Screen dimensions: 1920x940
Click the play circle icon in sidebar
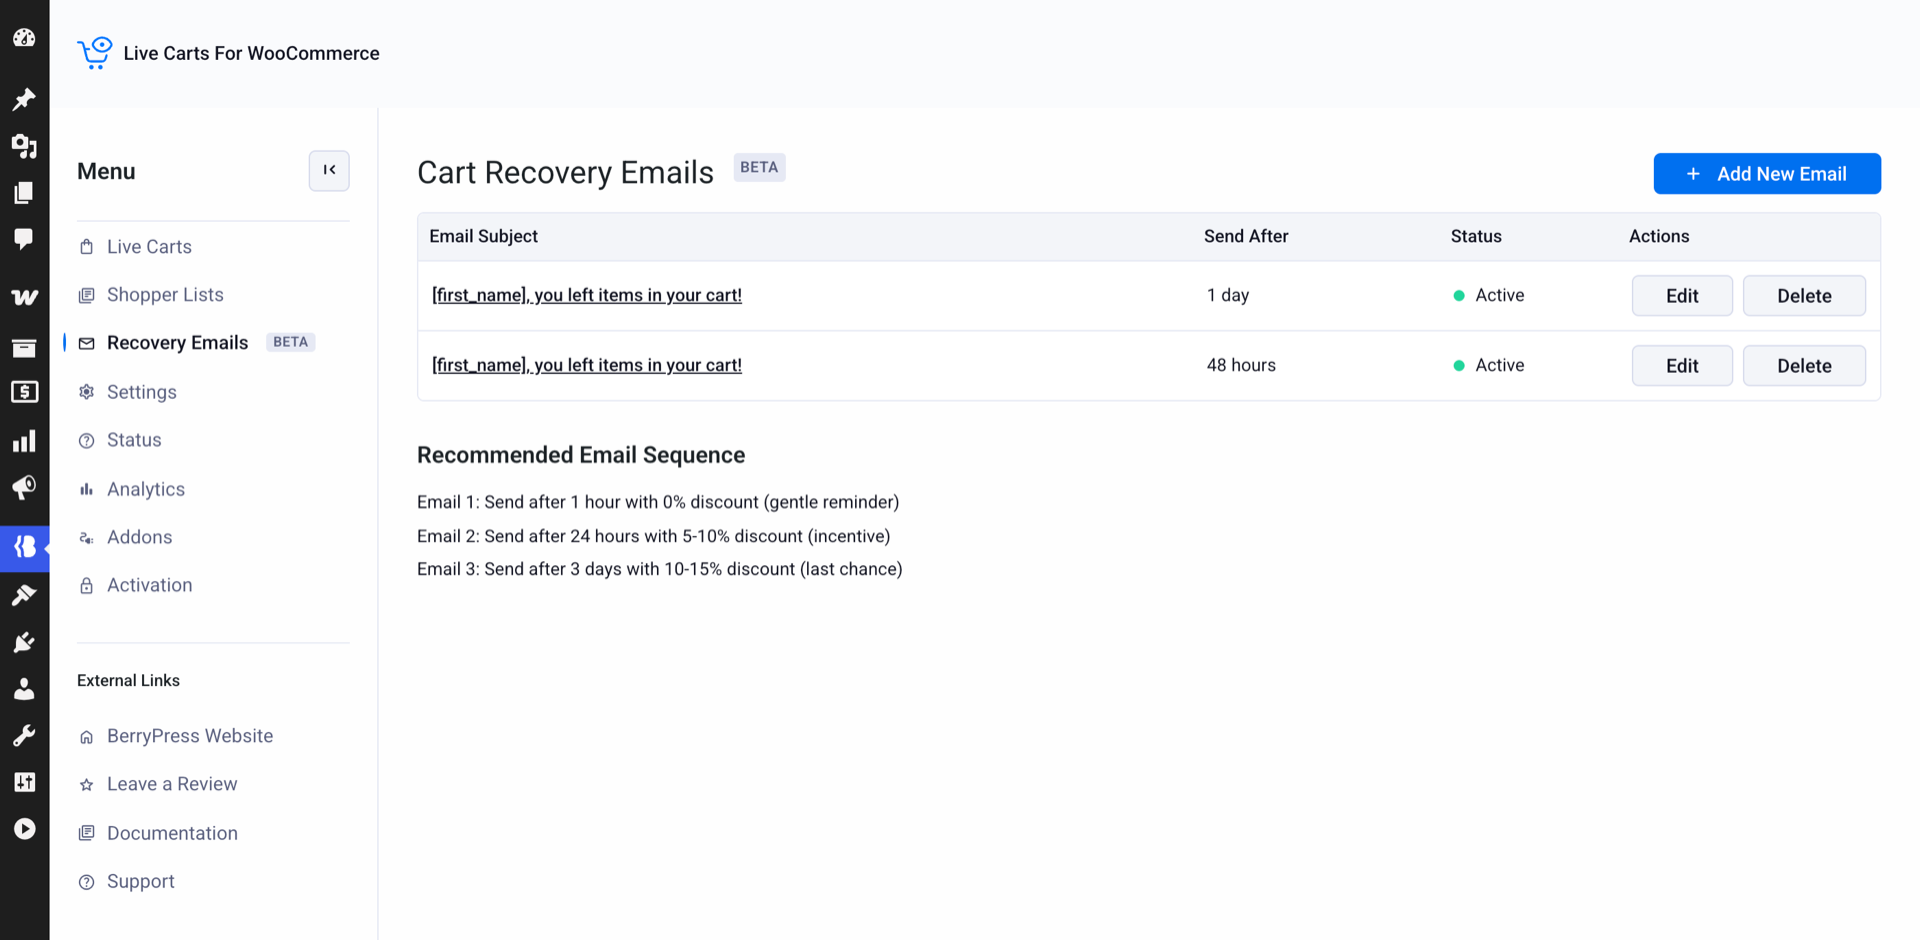(x=24, y=829)
